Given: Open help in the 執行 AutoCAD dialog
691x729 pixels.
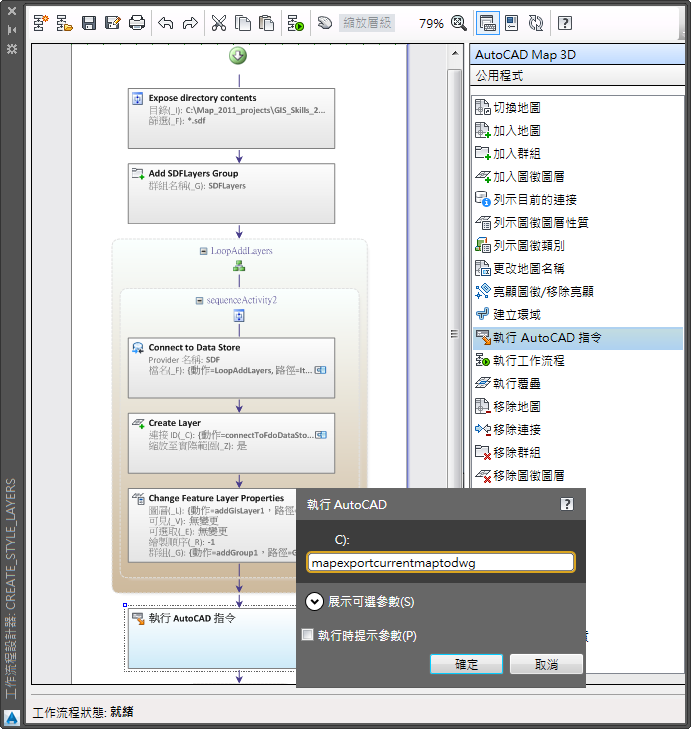Looking at the screenshot, I should coord(567,504).
